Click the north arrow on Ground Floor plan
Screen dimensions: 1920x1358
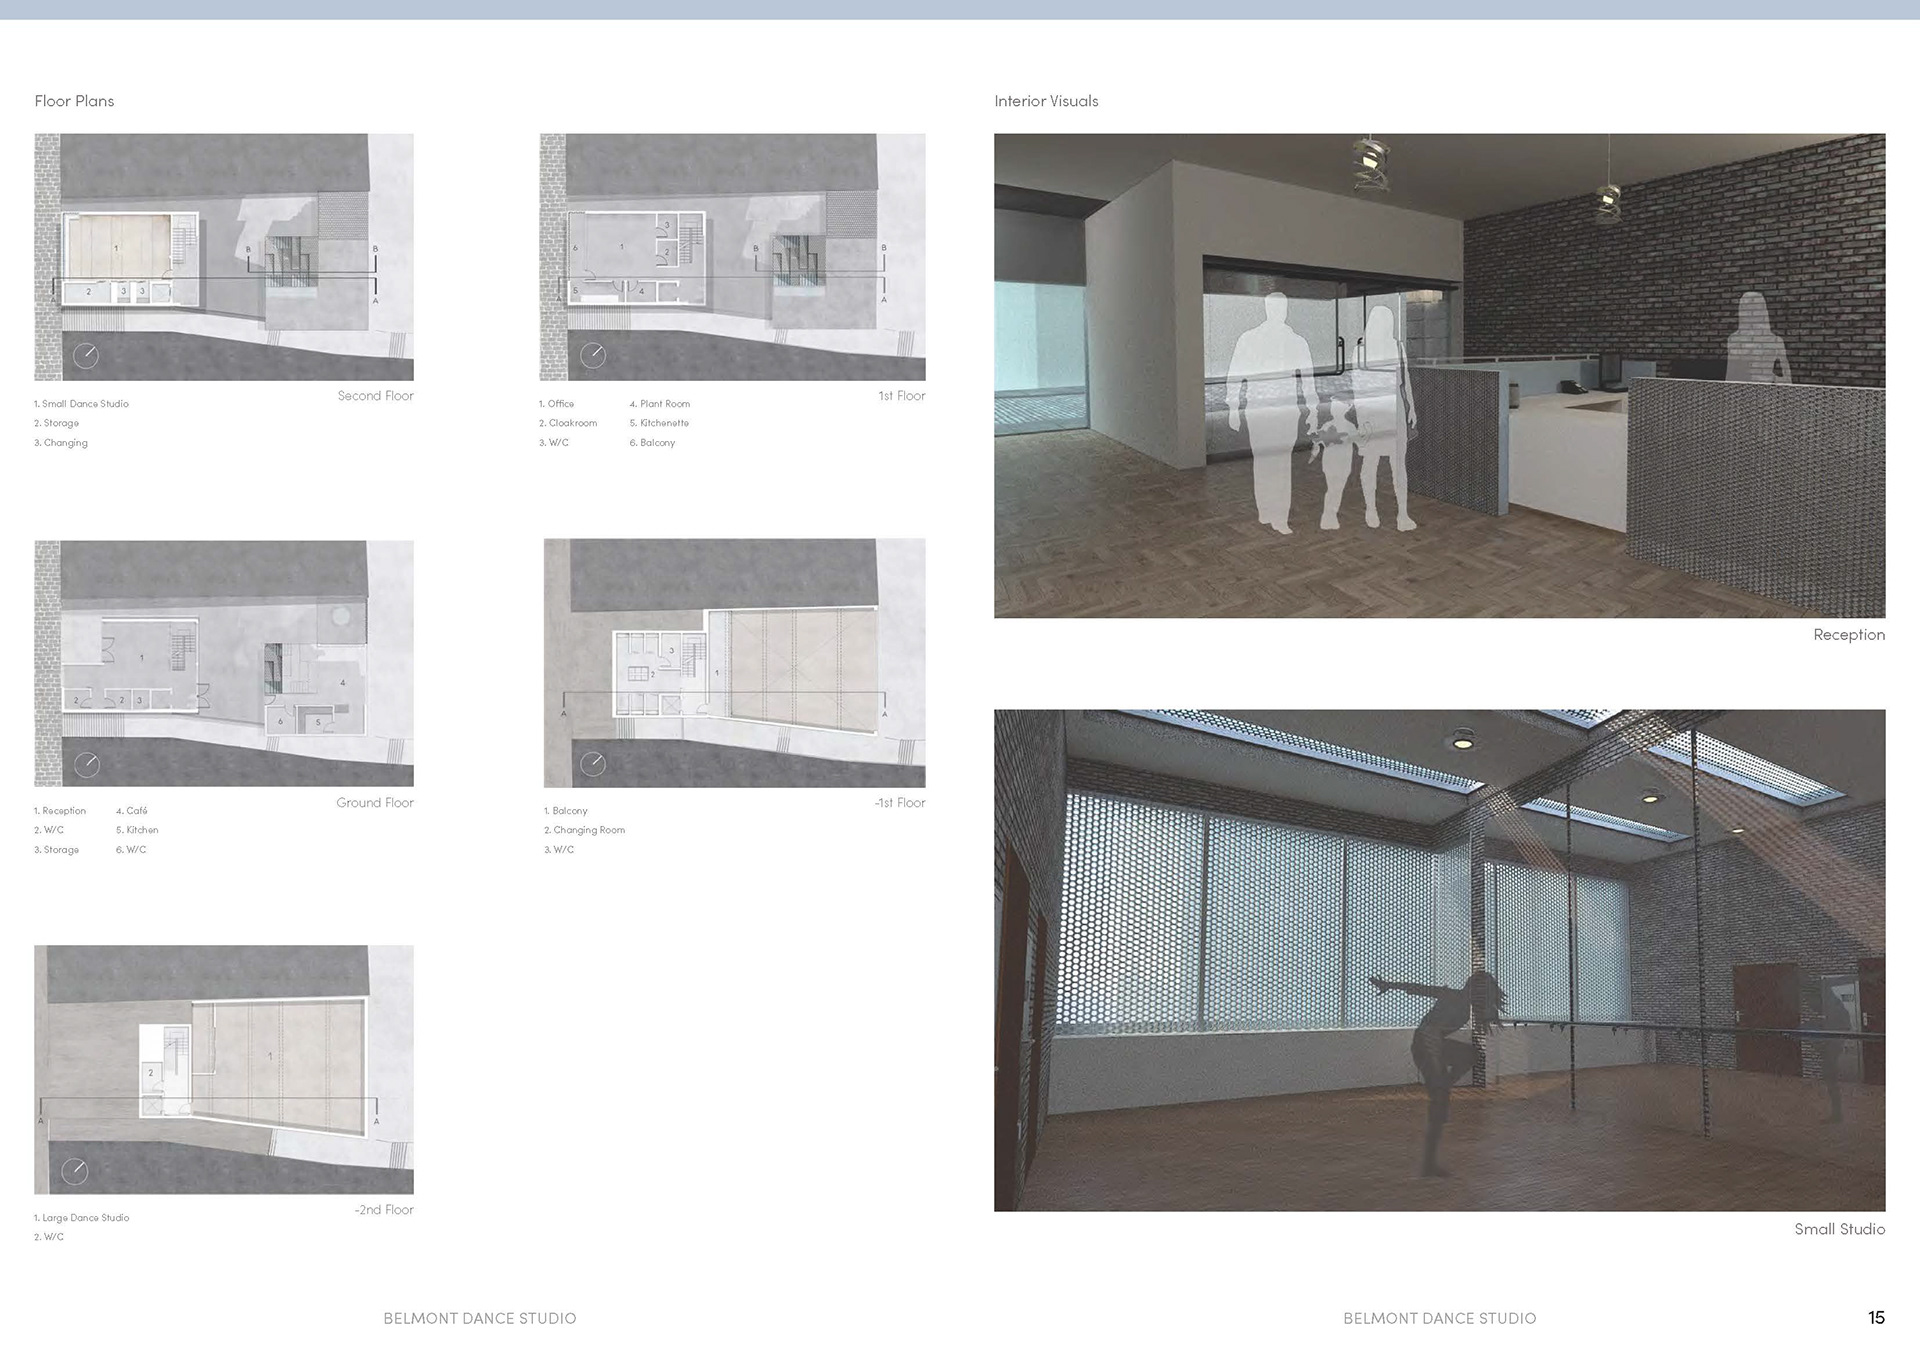87,765
